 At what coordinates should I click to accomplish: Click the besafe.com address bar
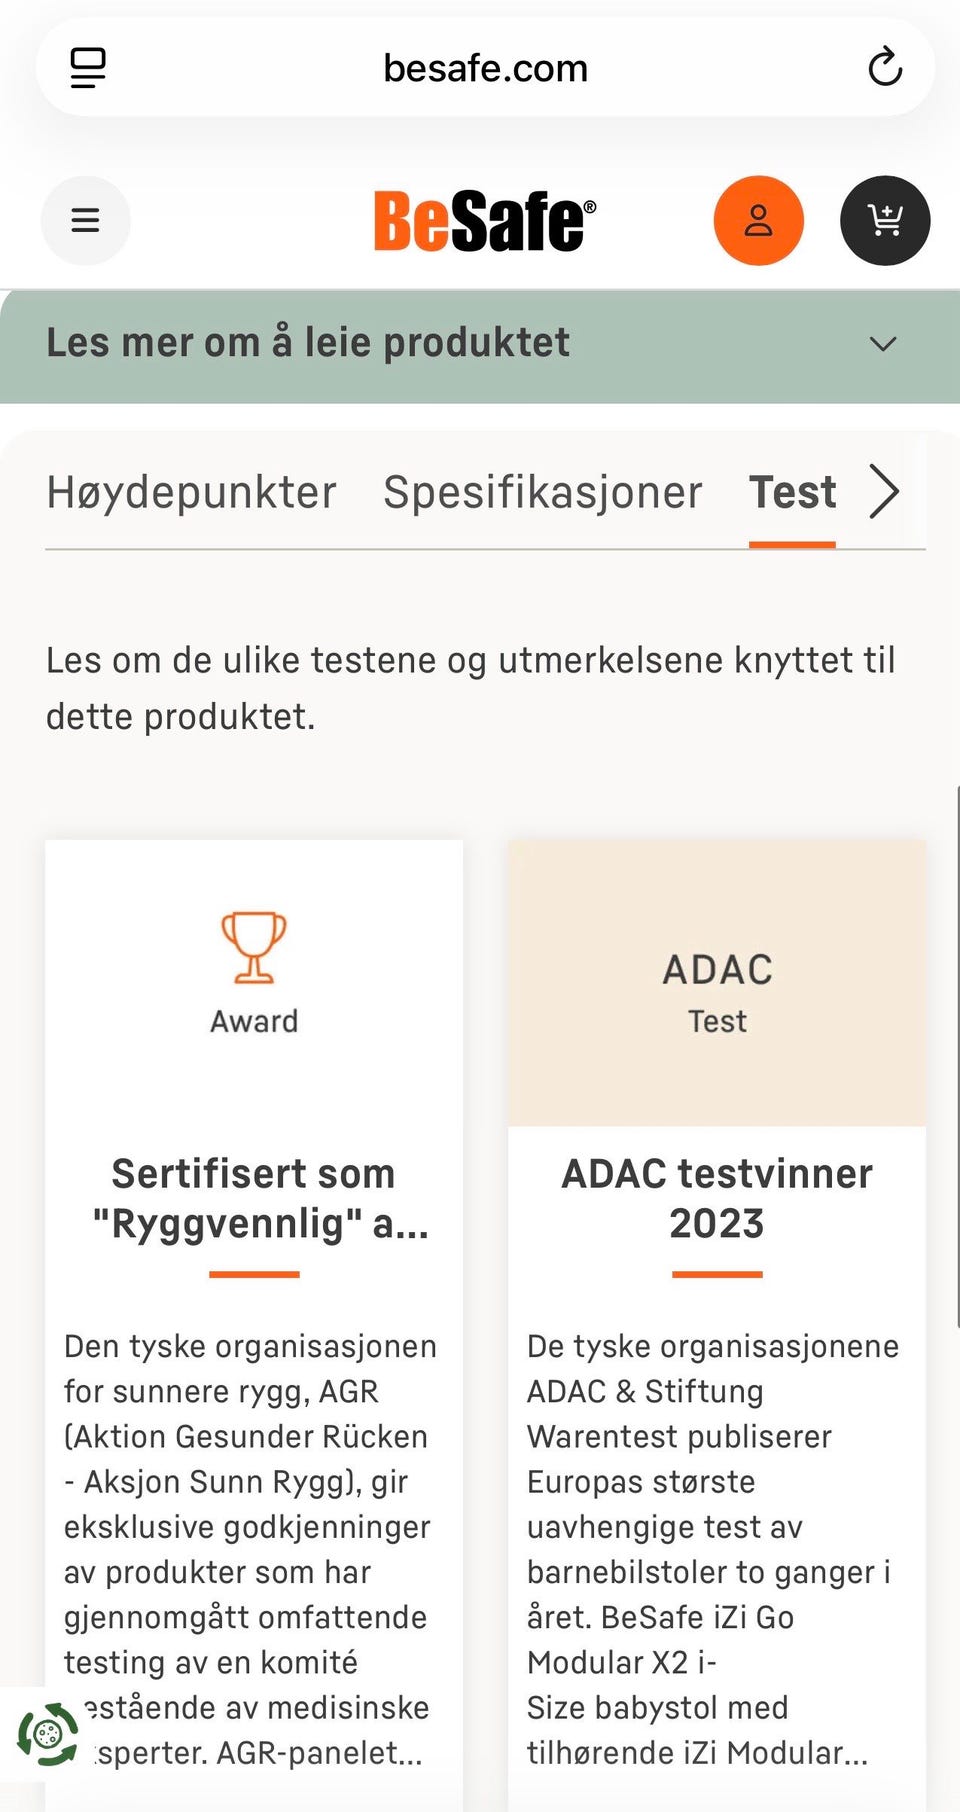(486, 68)
